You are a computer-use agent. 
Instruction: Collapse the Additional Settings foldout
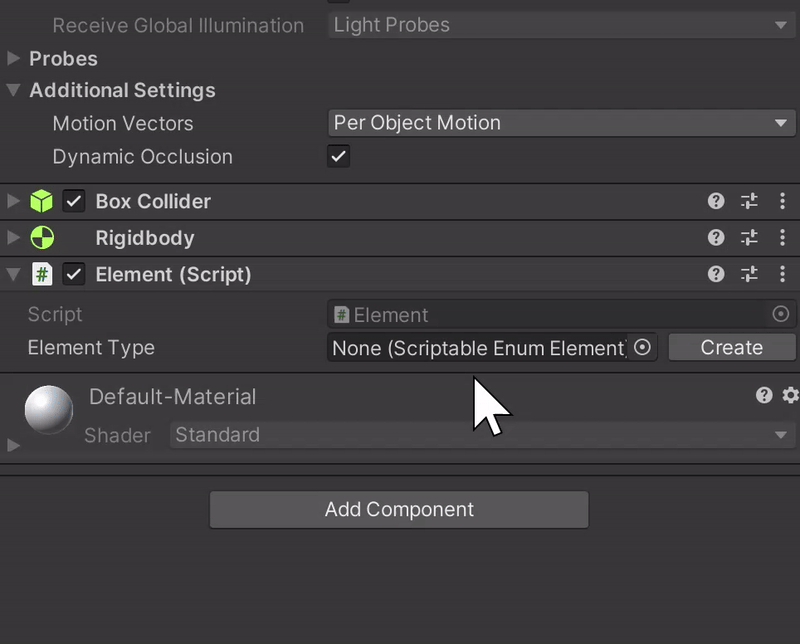click(13, 90)
